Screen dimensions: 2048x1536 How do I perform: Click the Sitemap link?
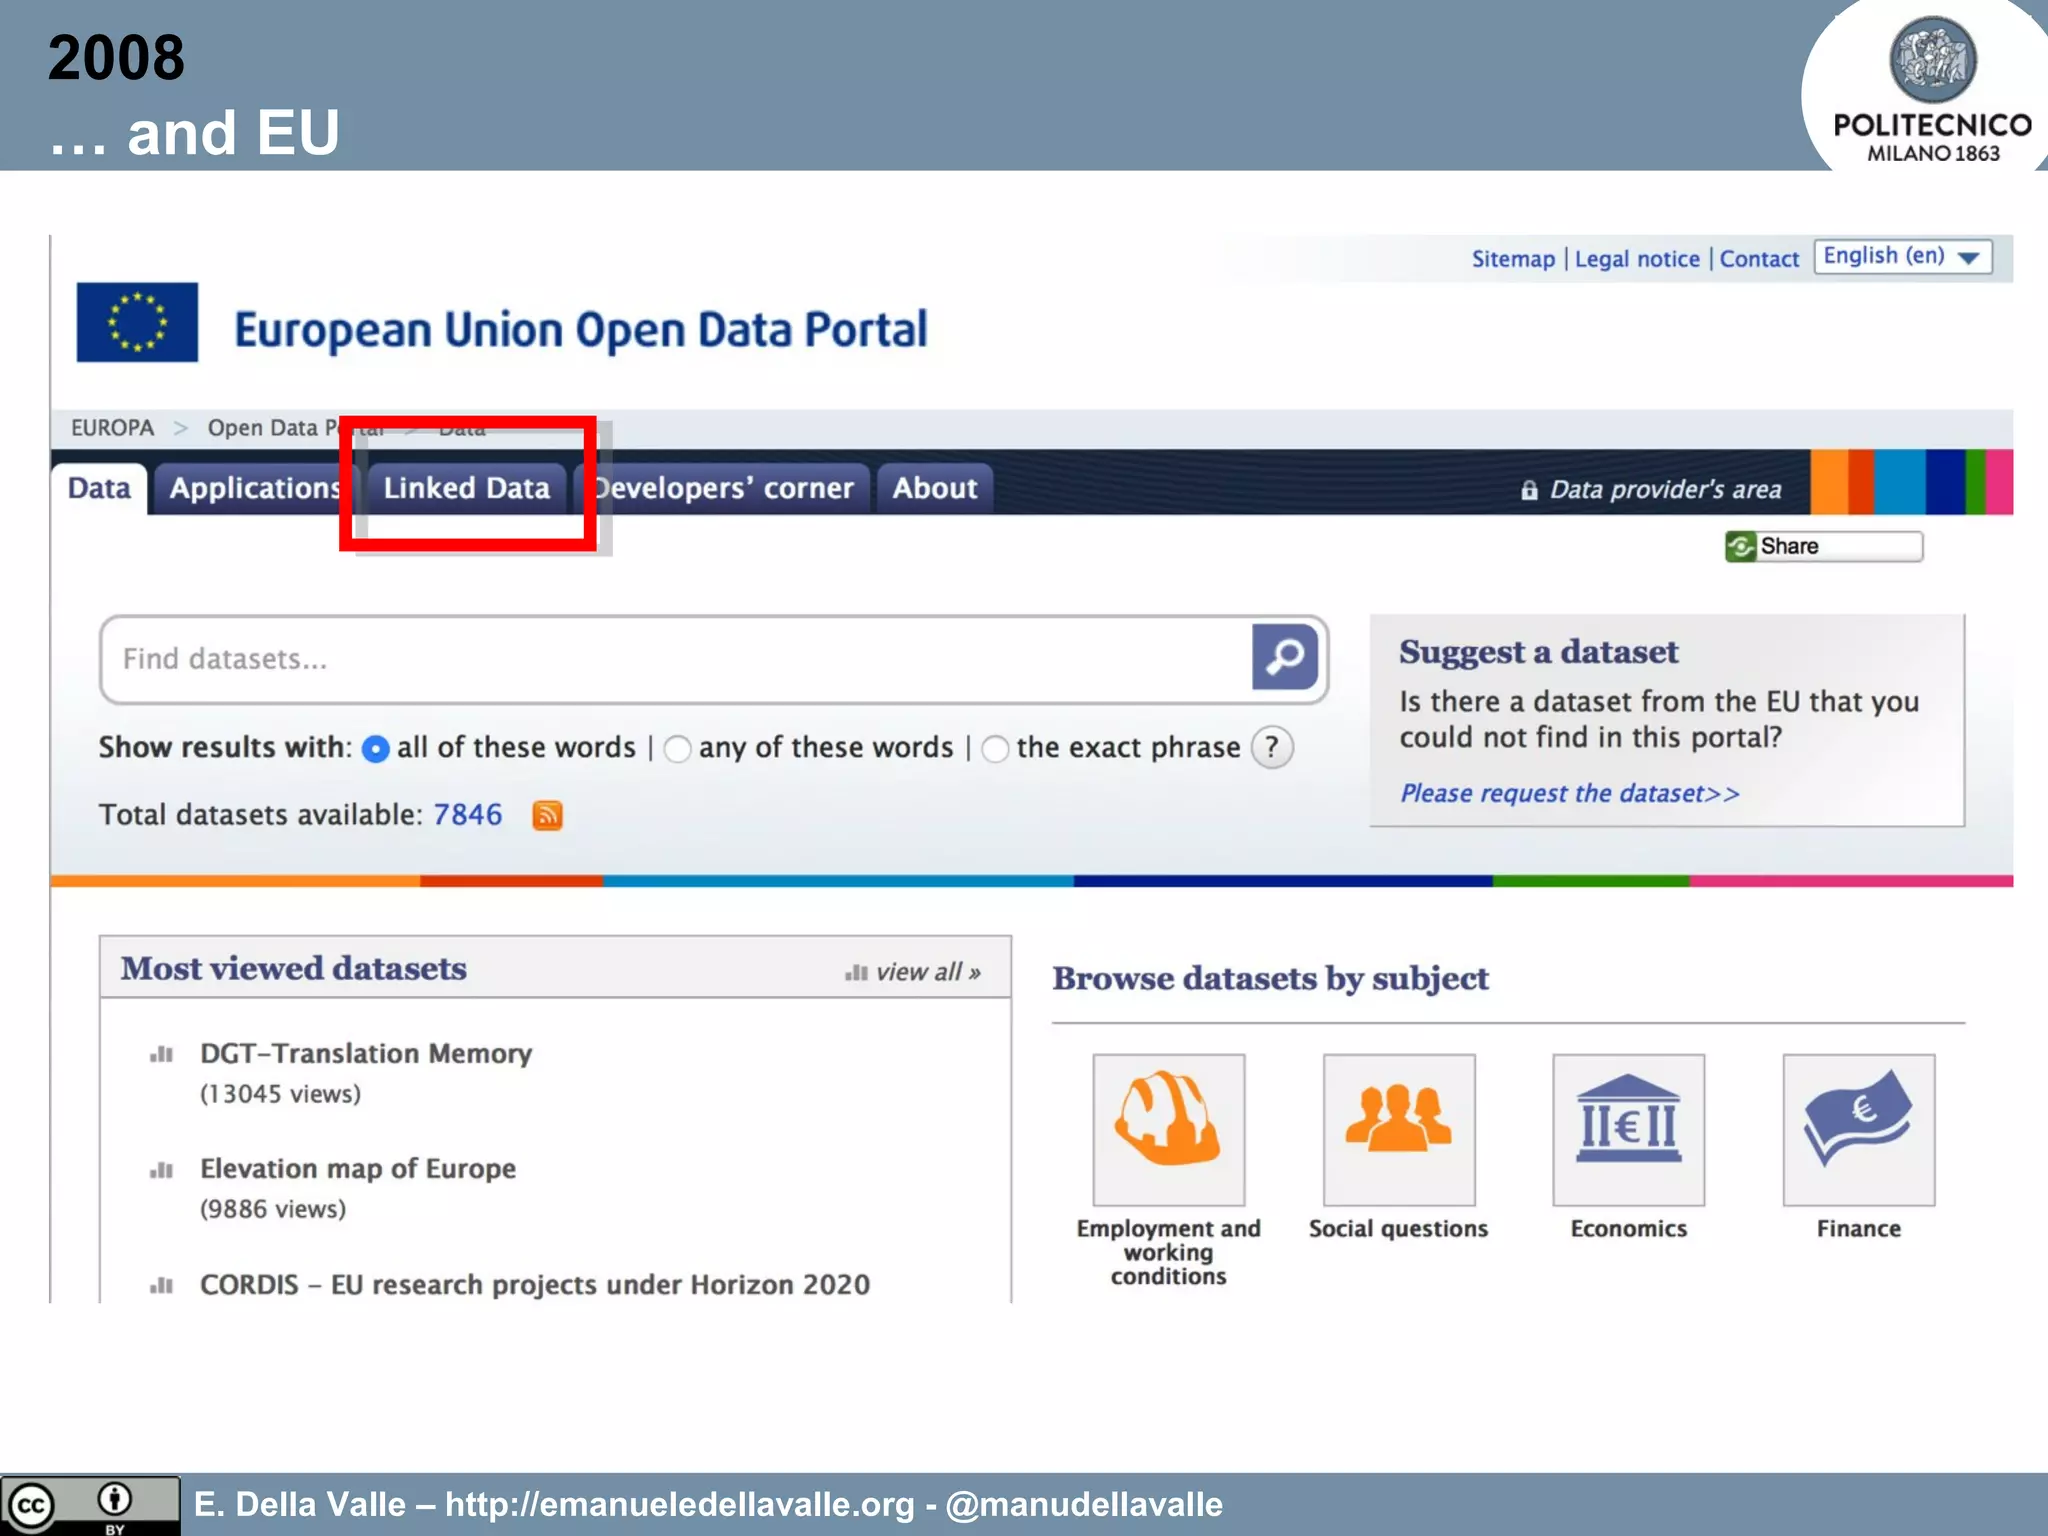click(1513, 259)
